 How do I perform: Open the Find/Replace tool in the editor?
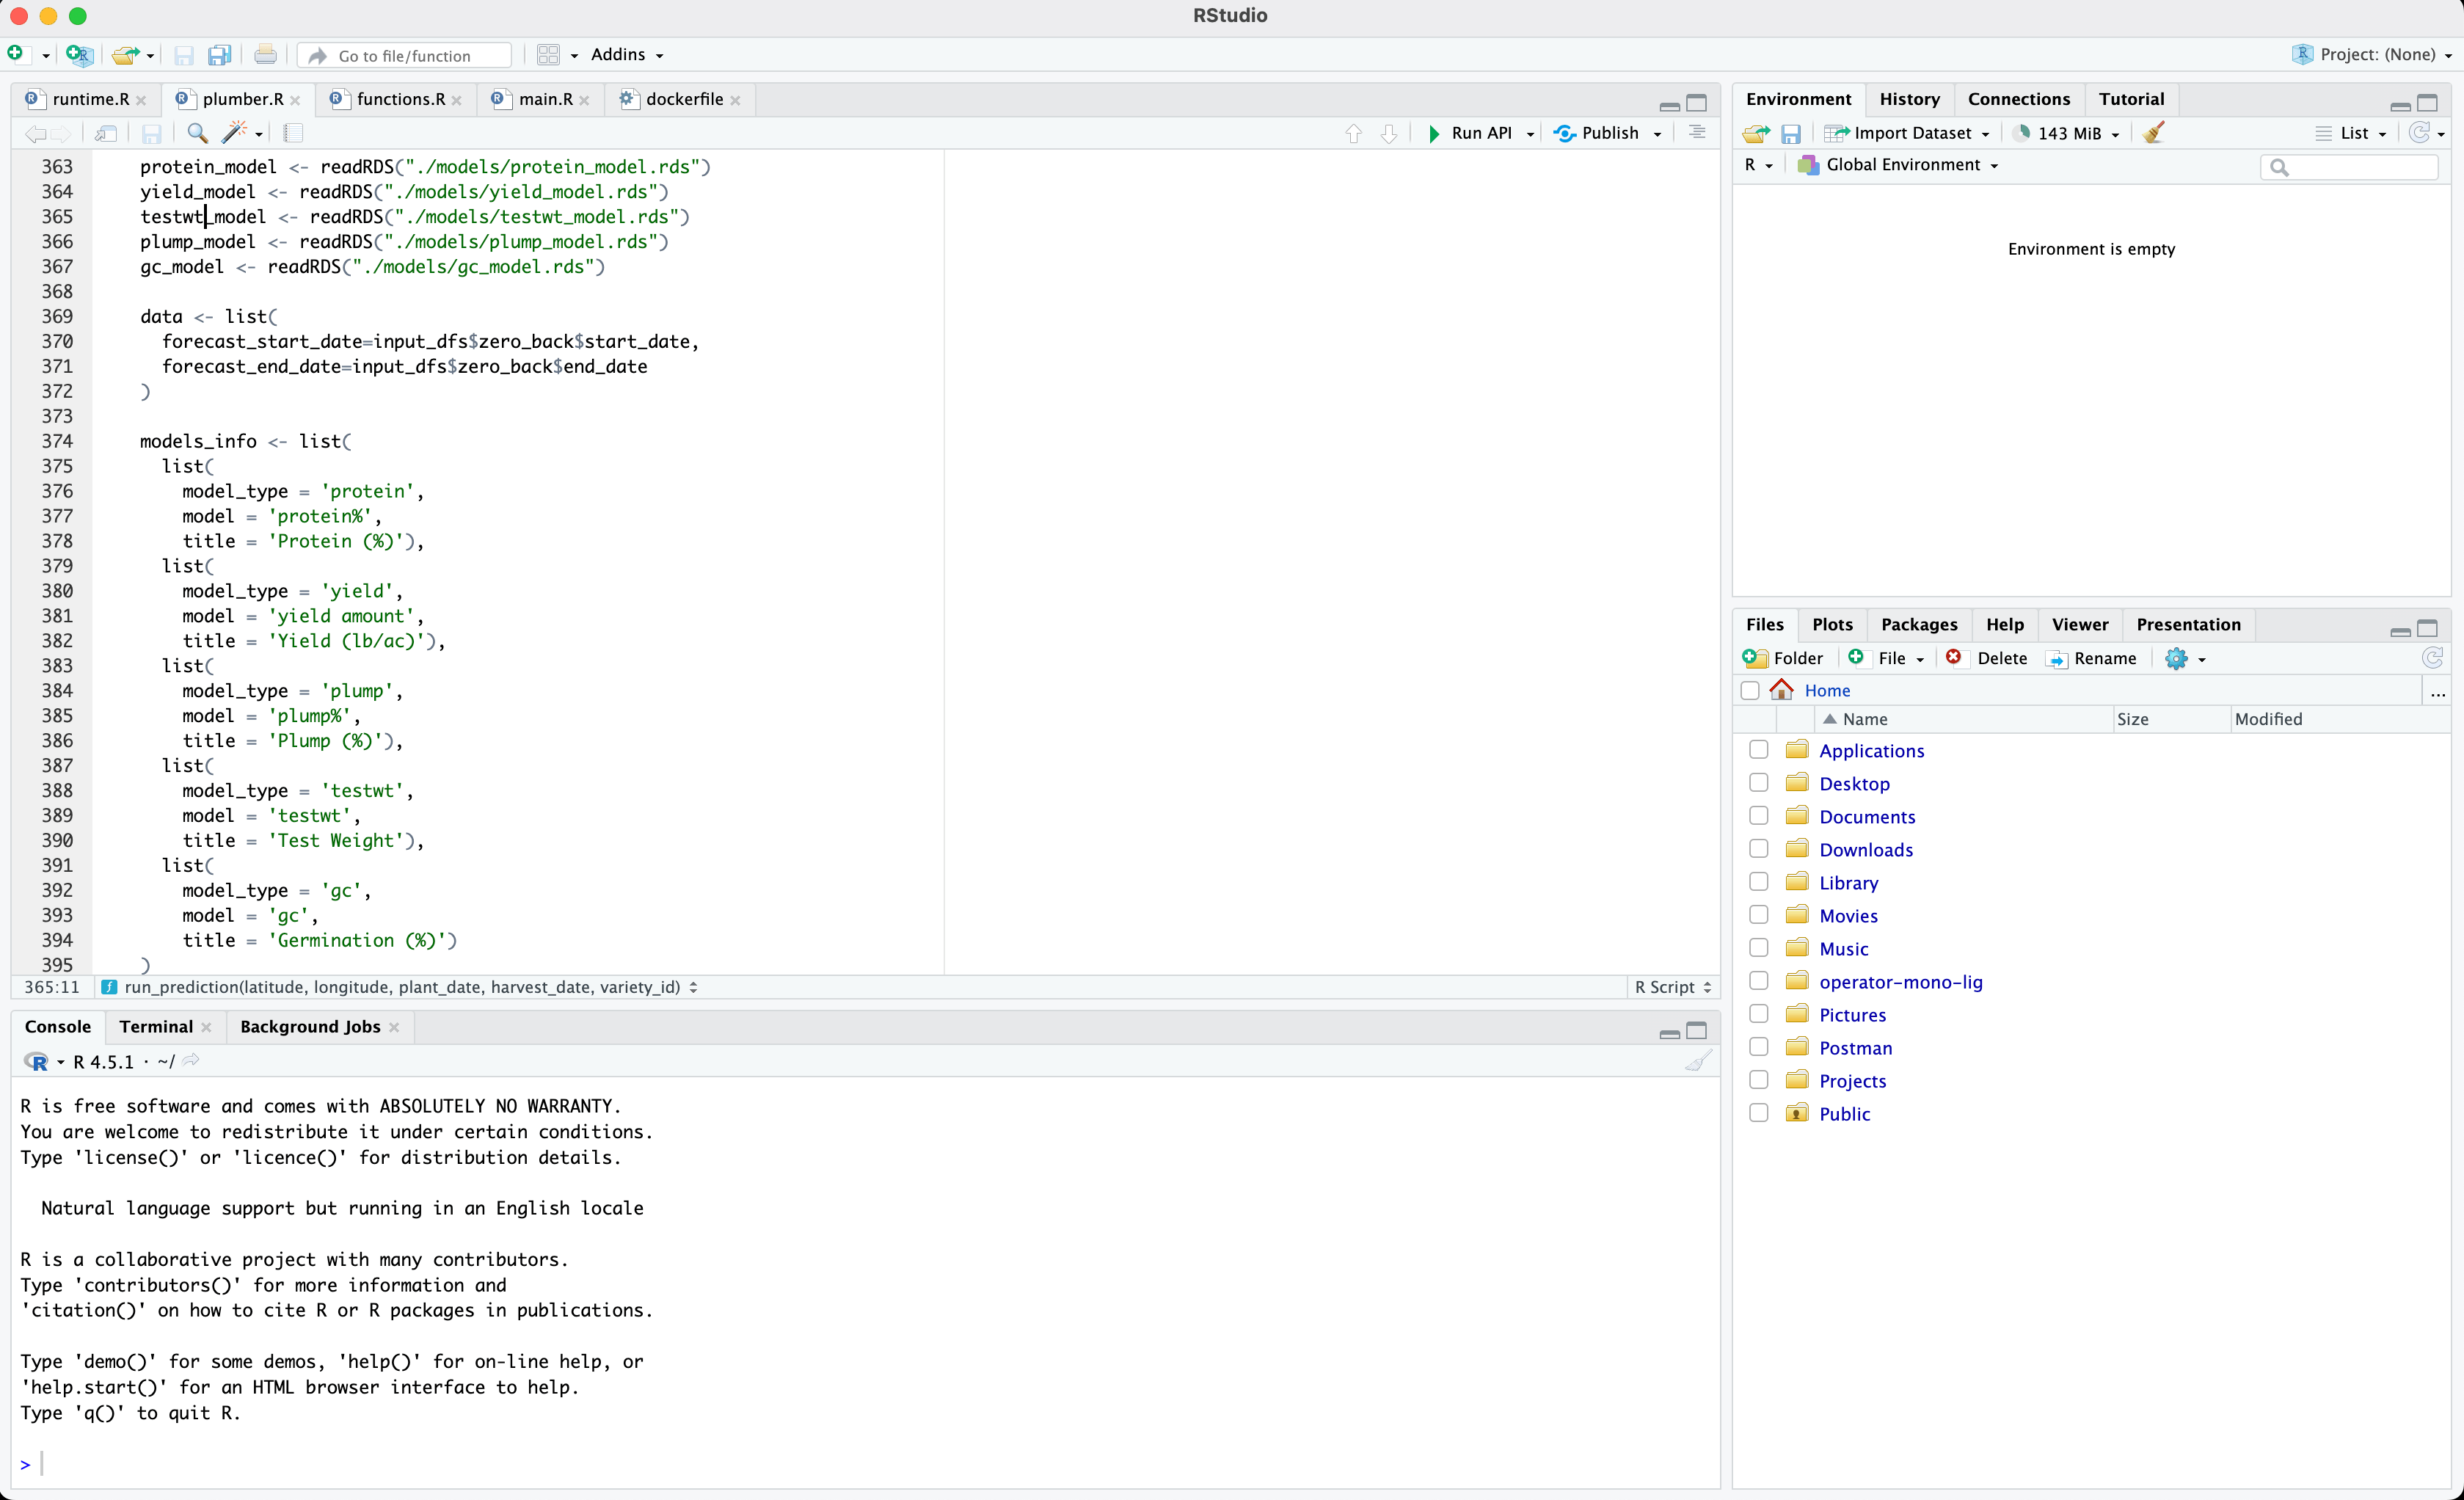tap(197, 133)
